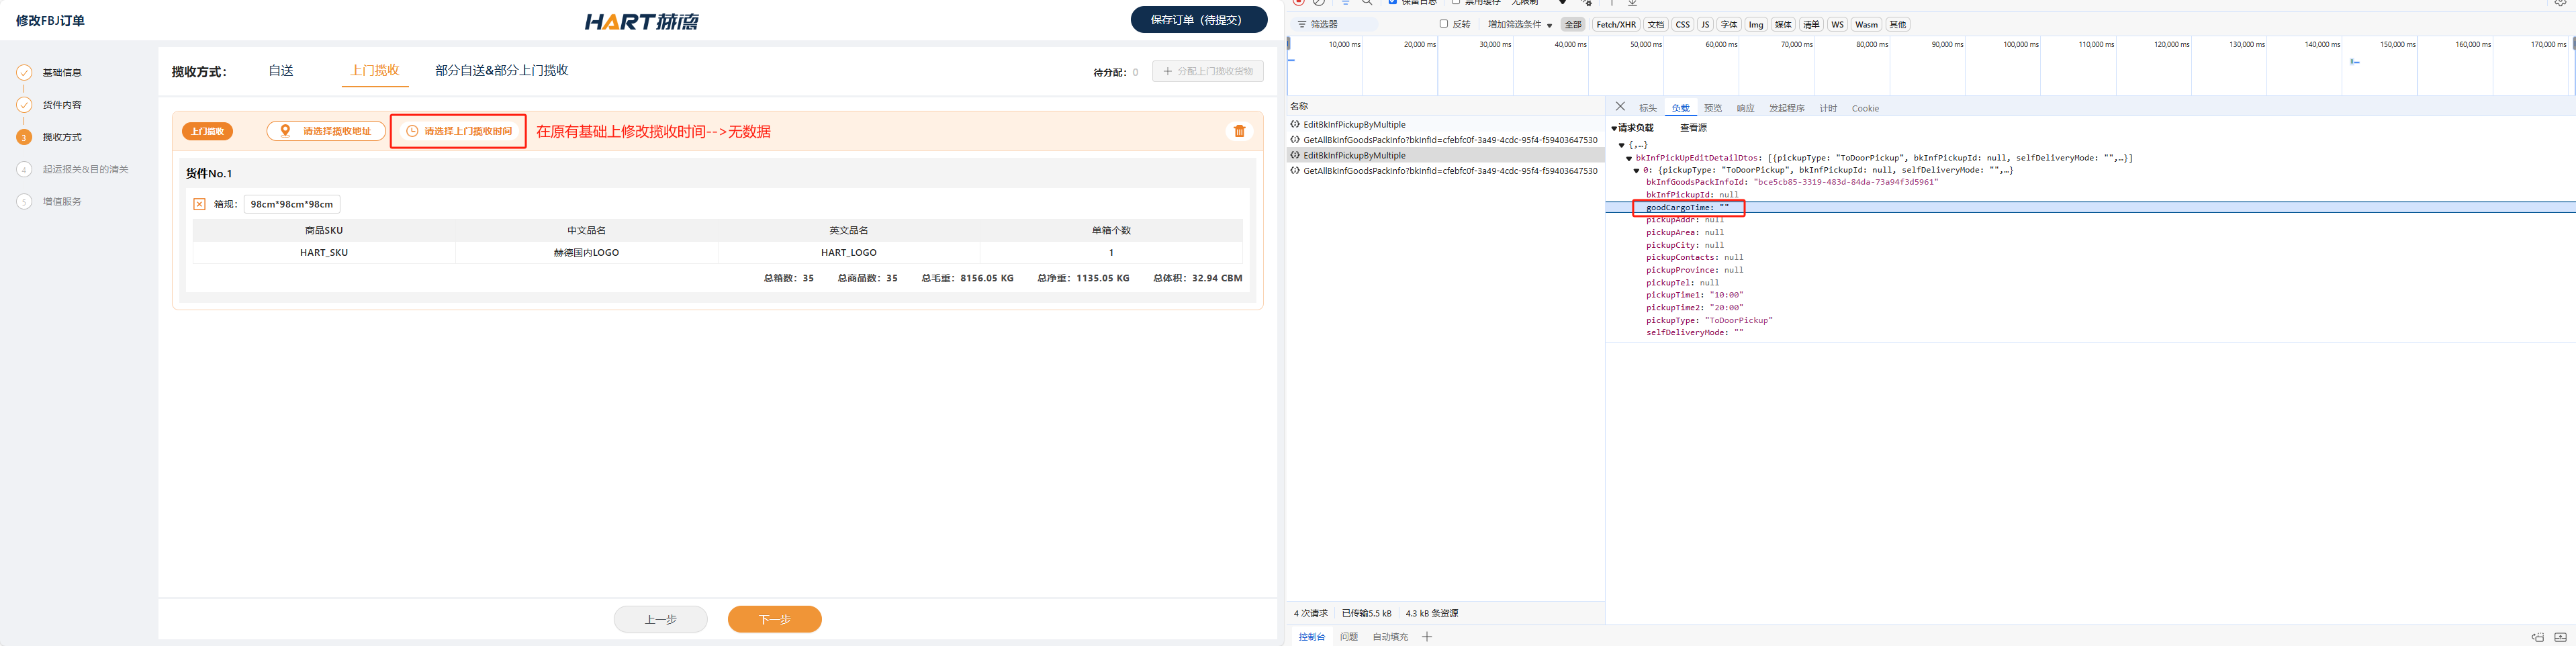This screenshot has height=646, width=2576.
Task: Click the step 4 circle icon
Action: click(x=24, y=170)
